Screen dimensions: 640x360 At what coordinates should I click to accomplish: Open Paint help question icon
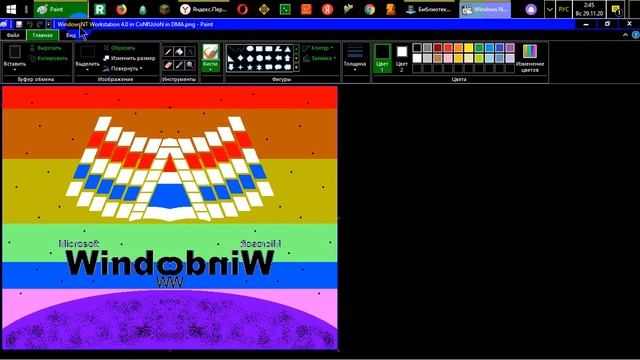coord(636,35)
